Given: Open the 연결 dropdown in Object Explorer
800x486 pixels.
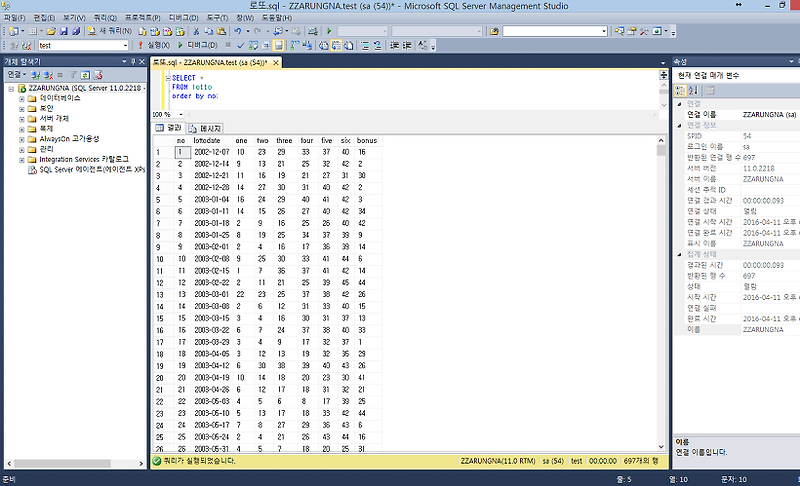Looking at the screenshot, I should pos(16,75).
